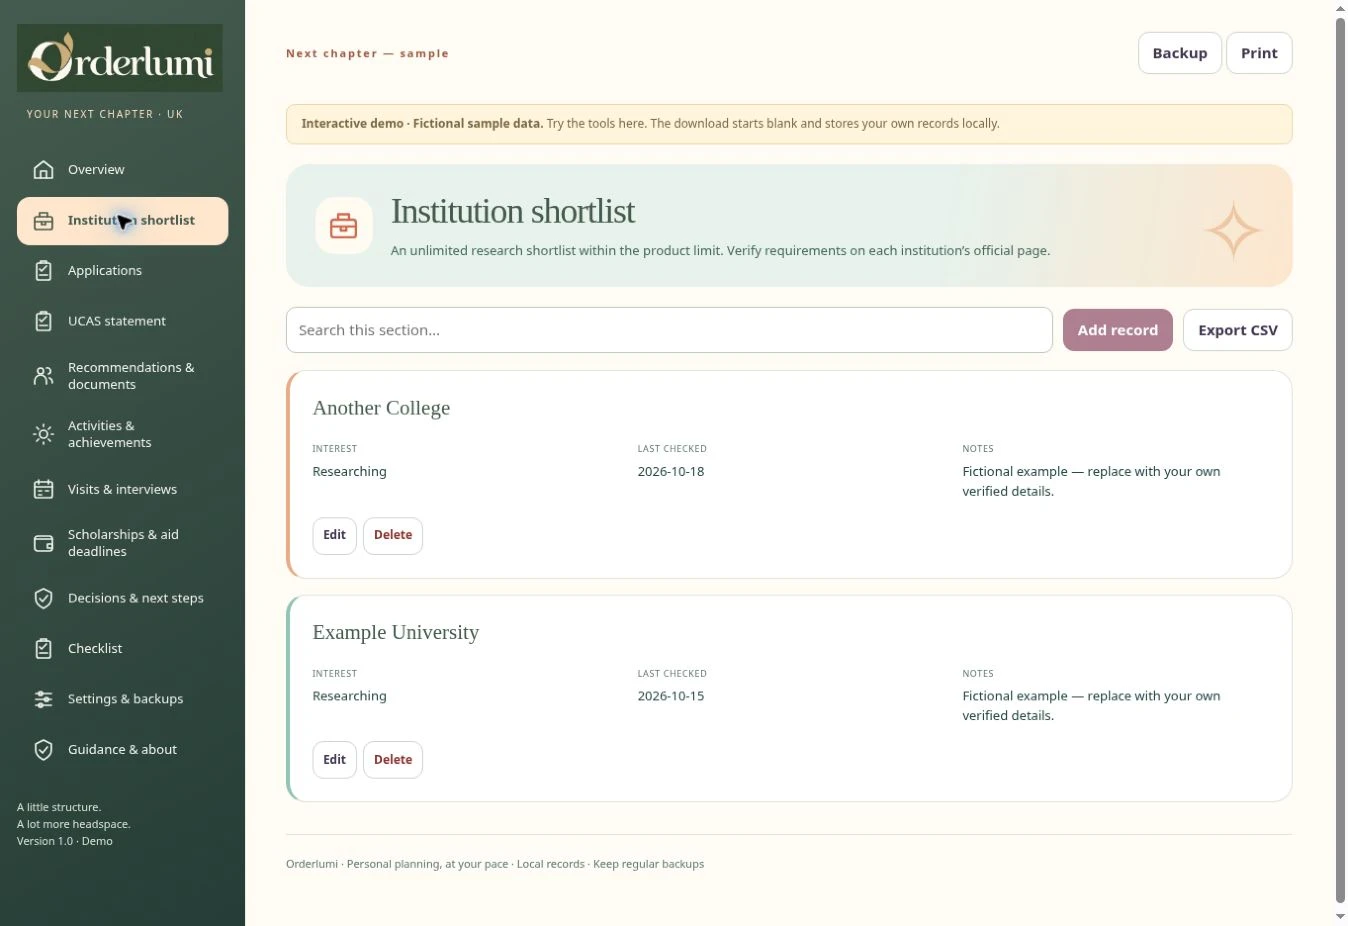Select Activities & achievements
The width and height of the screenshot is (1348, 926).
[x=122, y=434]
